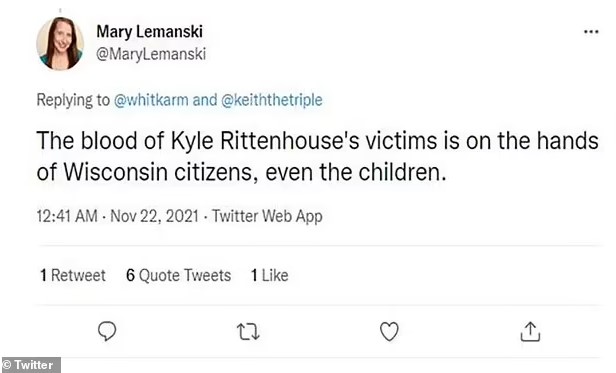Image resolution: width=616 pixels, height=373 pixels.
Task: Click the reply speech bubble icon
Action: pyautogui.click(x=107, y=331)
